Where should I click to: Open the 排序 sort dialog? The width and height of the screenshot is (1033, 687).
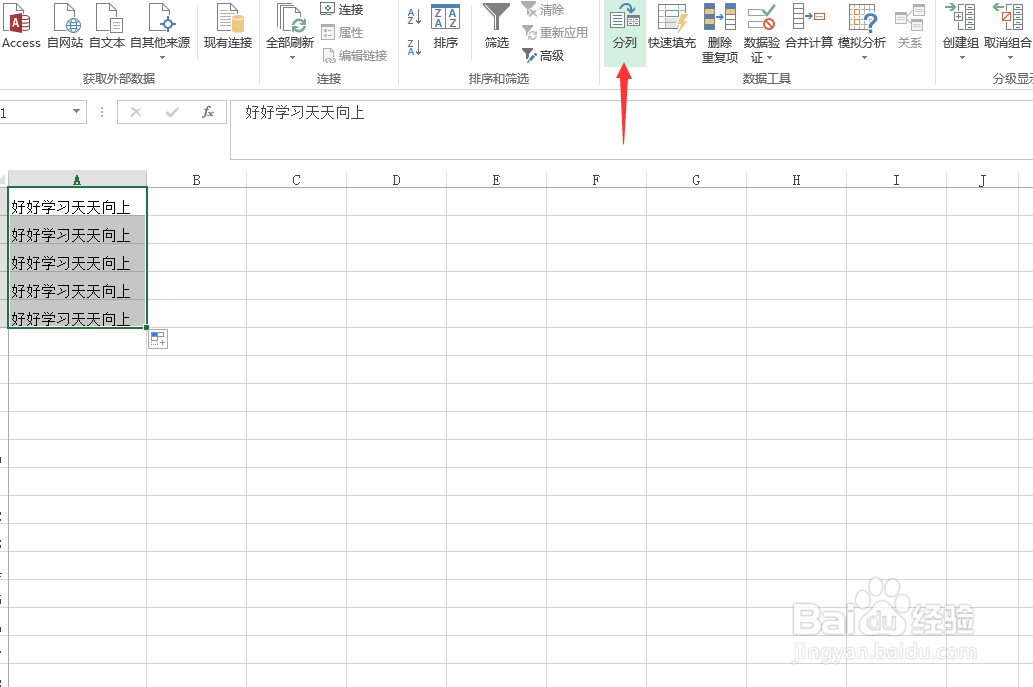(446, 26)
